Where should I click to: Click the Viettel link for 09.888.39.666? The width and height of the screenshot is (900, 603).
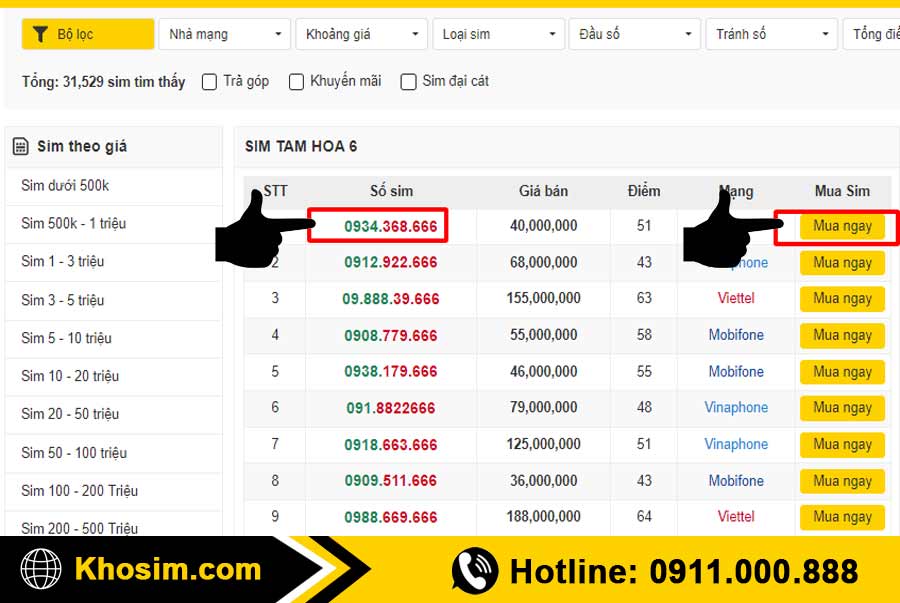735,298
